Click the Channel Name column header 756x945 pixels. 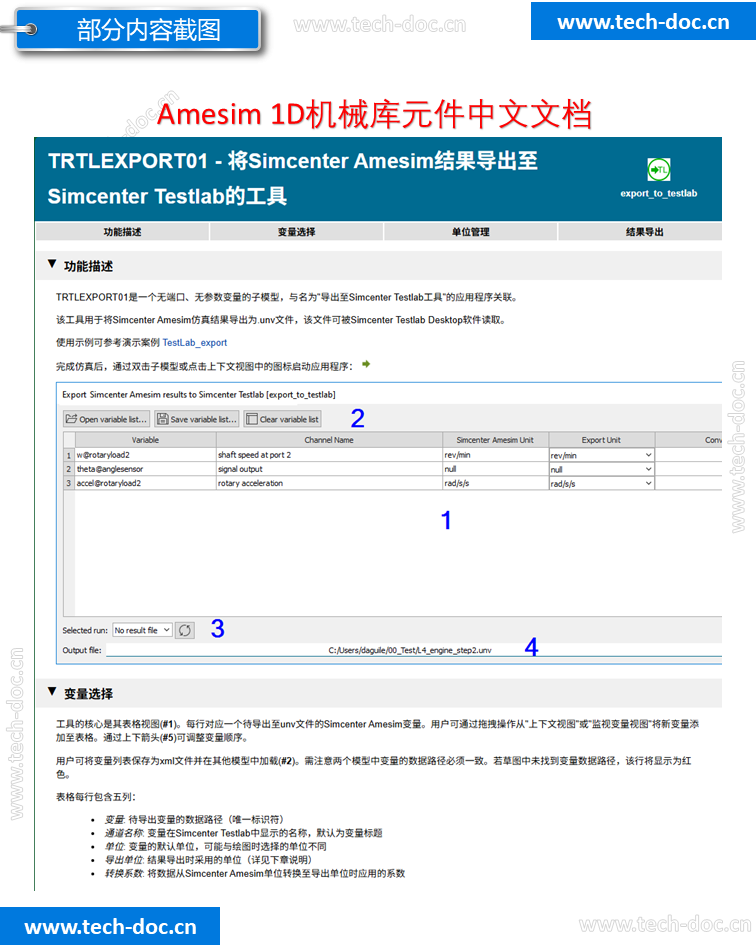[x=329, y=440]
